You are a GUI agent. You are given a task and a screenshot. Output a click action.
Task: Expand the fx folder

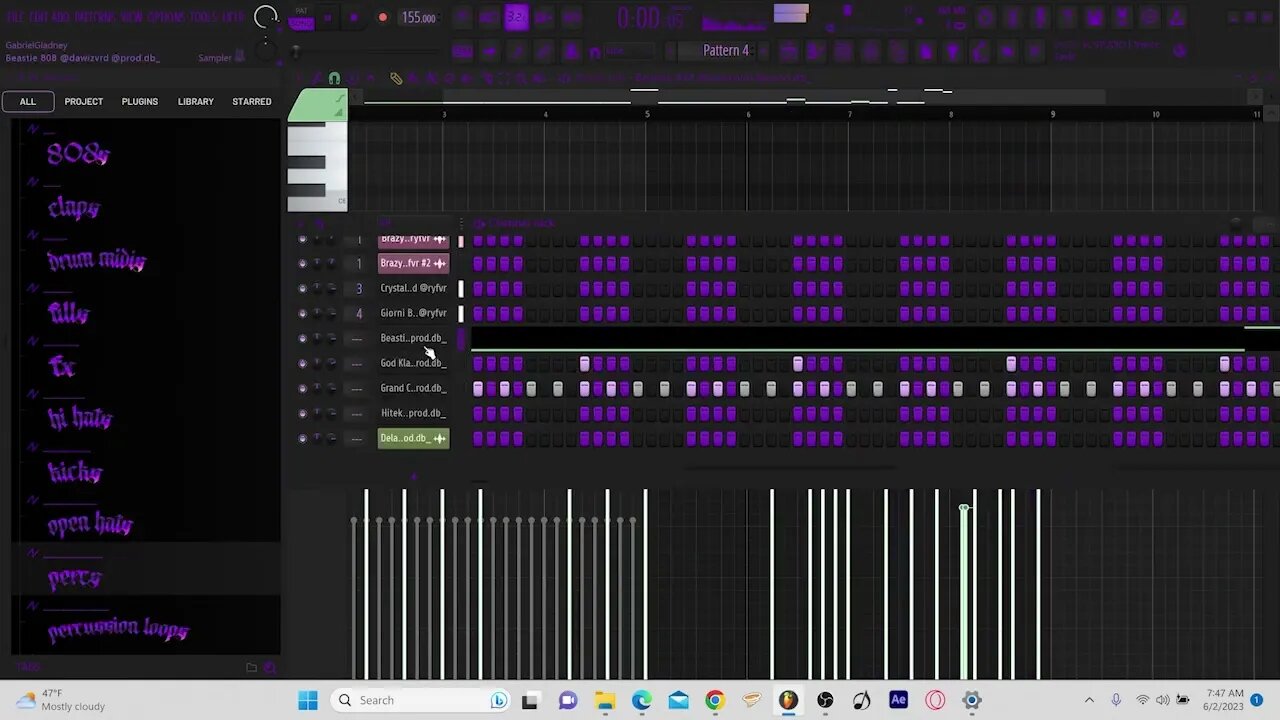(x=61, y=366)
